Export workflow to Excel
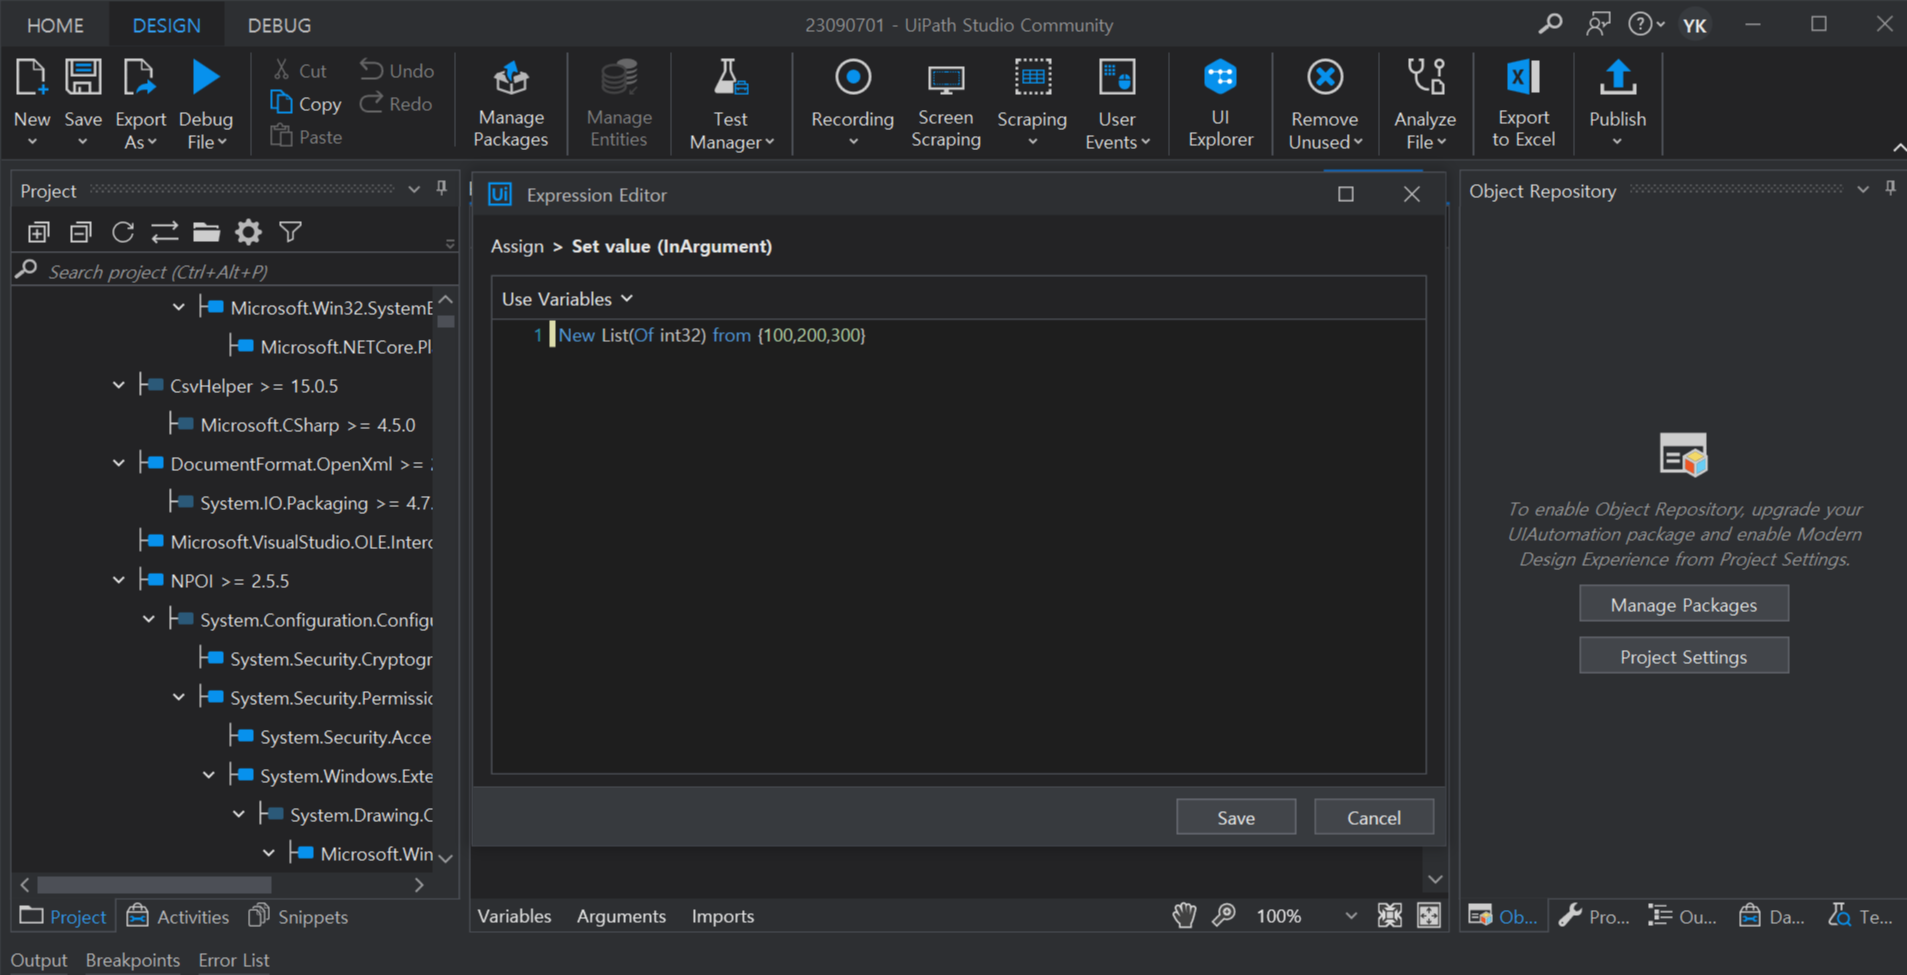 pyautogui.click(x=1523, y=104)
